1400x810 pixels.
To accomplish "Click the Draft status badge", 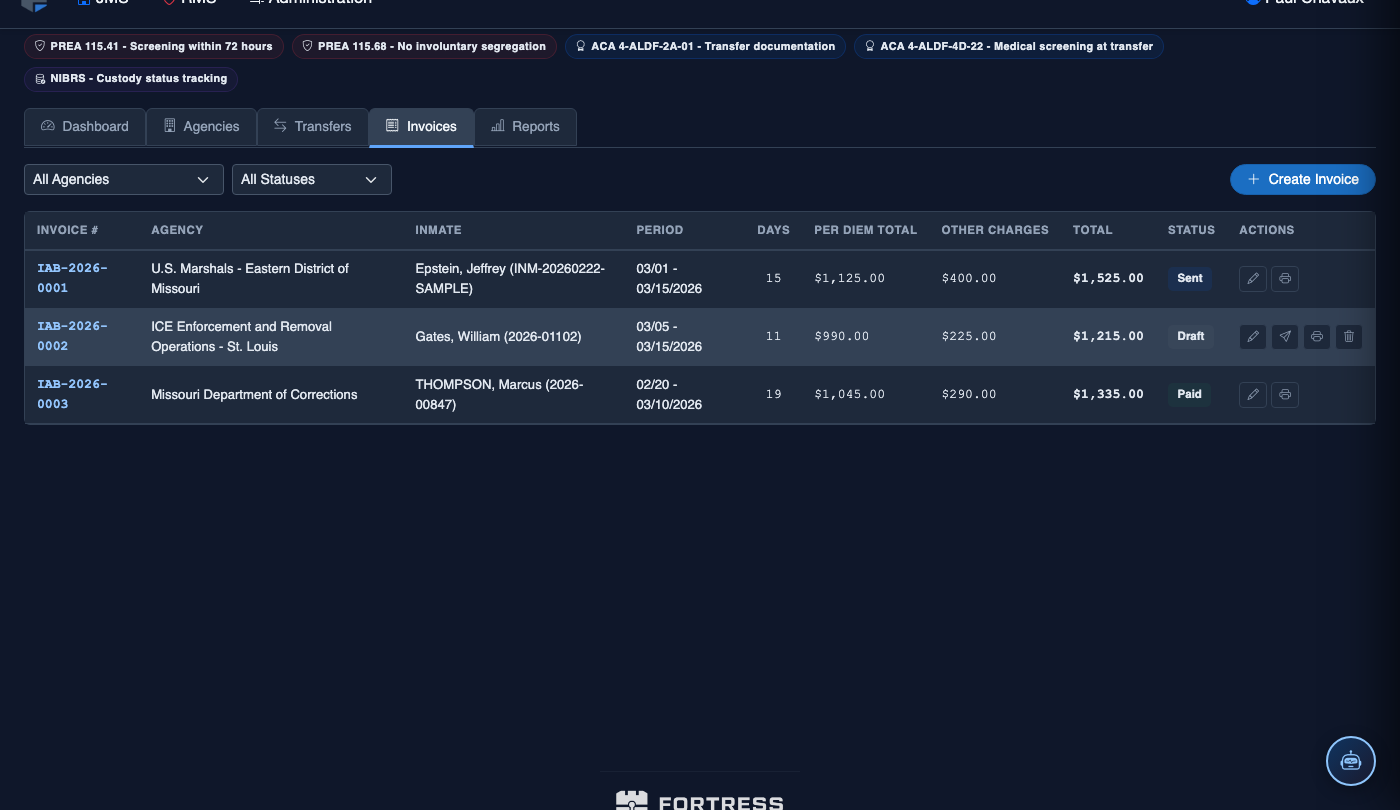I will [x=1190, y=337].
